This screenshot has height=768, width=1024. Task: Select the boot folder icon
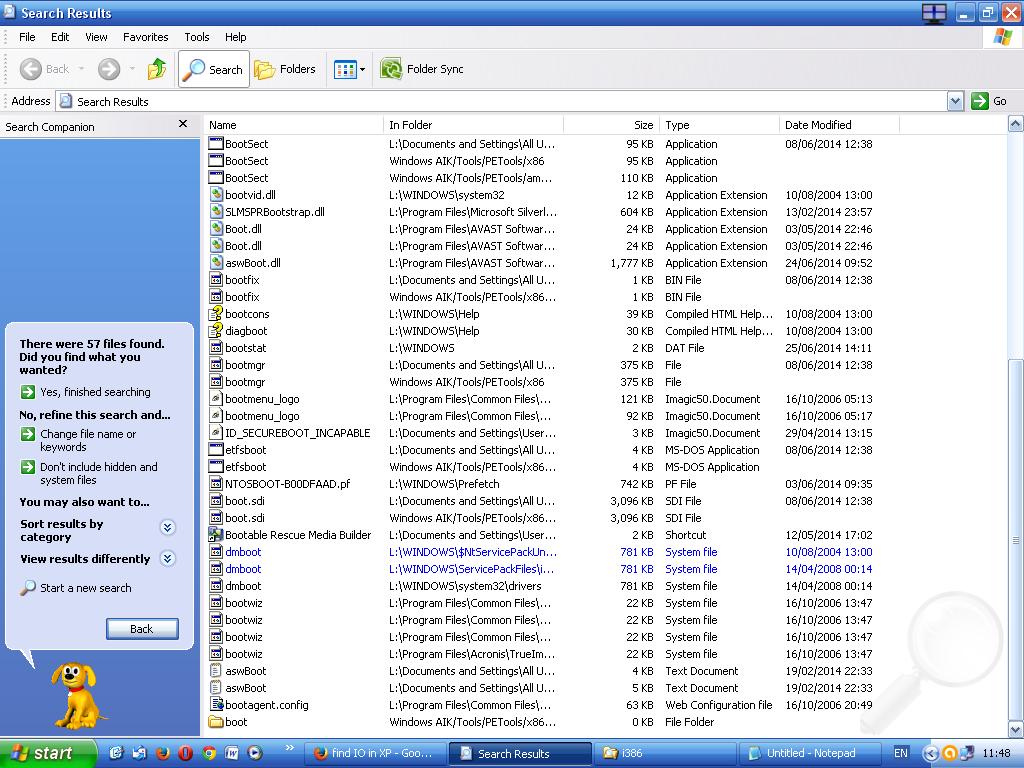tap(216, 721)
